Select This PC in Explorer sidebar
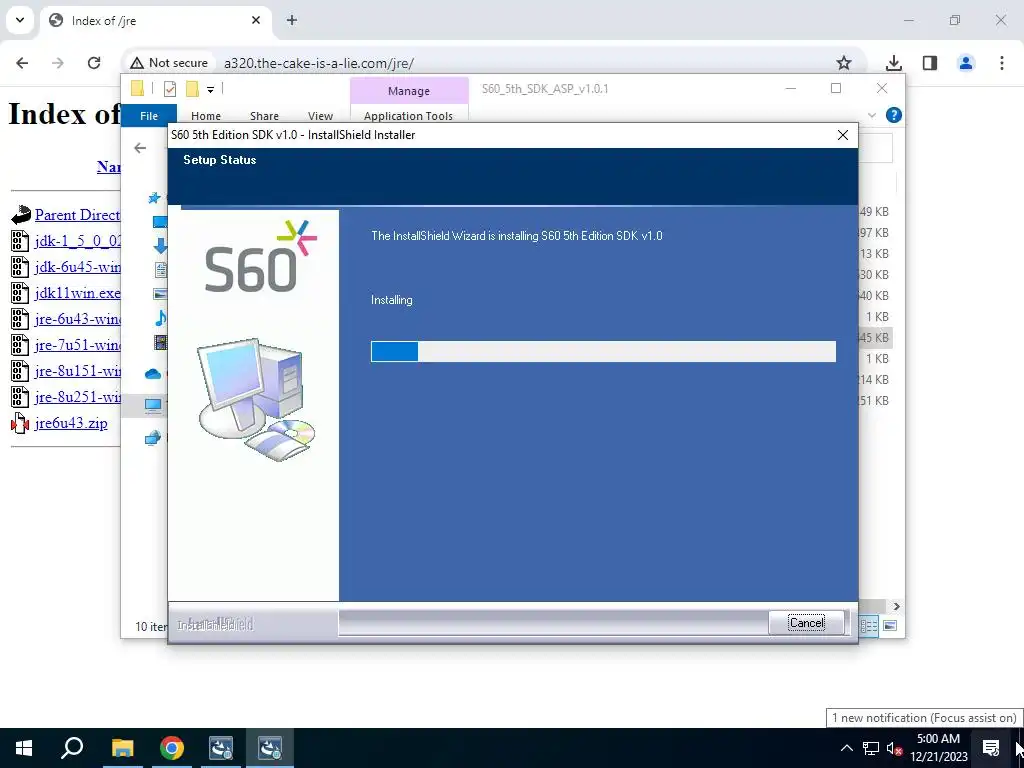Screen dimensions: 1024x768 click(153, 406)
